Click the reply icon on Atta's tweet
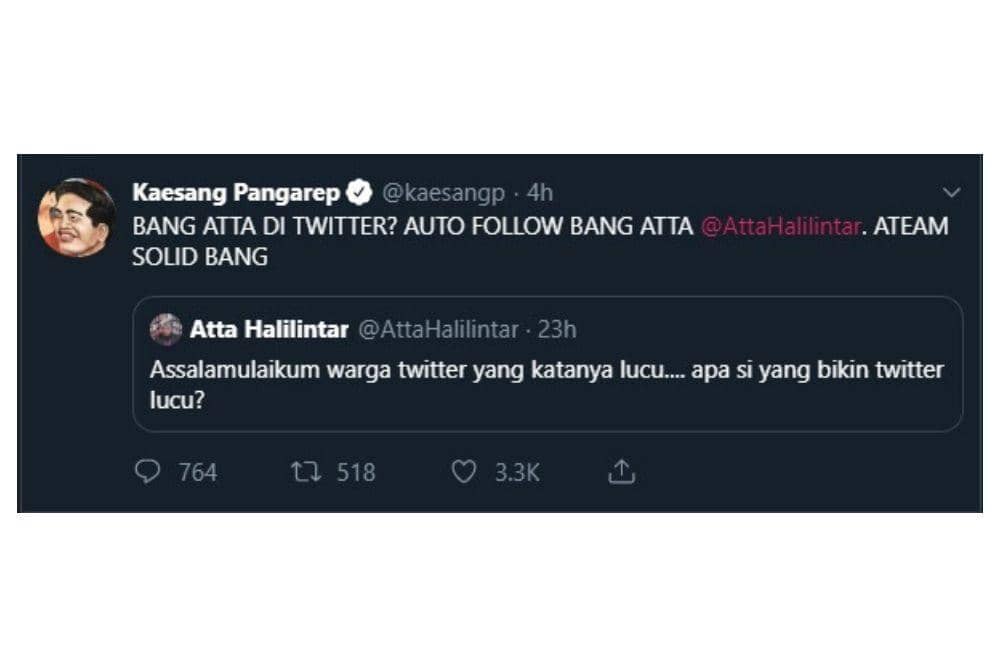The image size is (1000, 667). click(x=148, y=471)
